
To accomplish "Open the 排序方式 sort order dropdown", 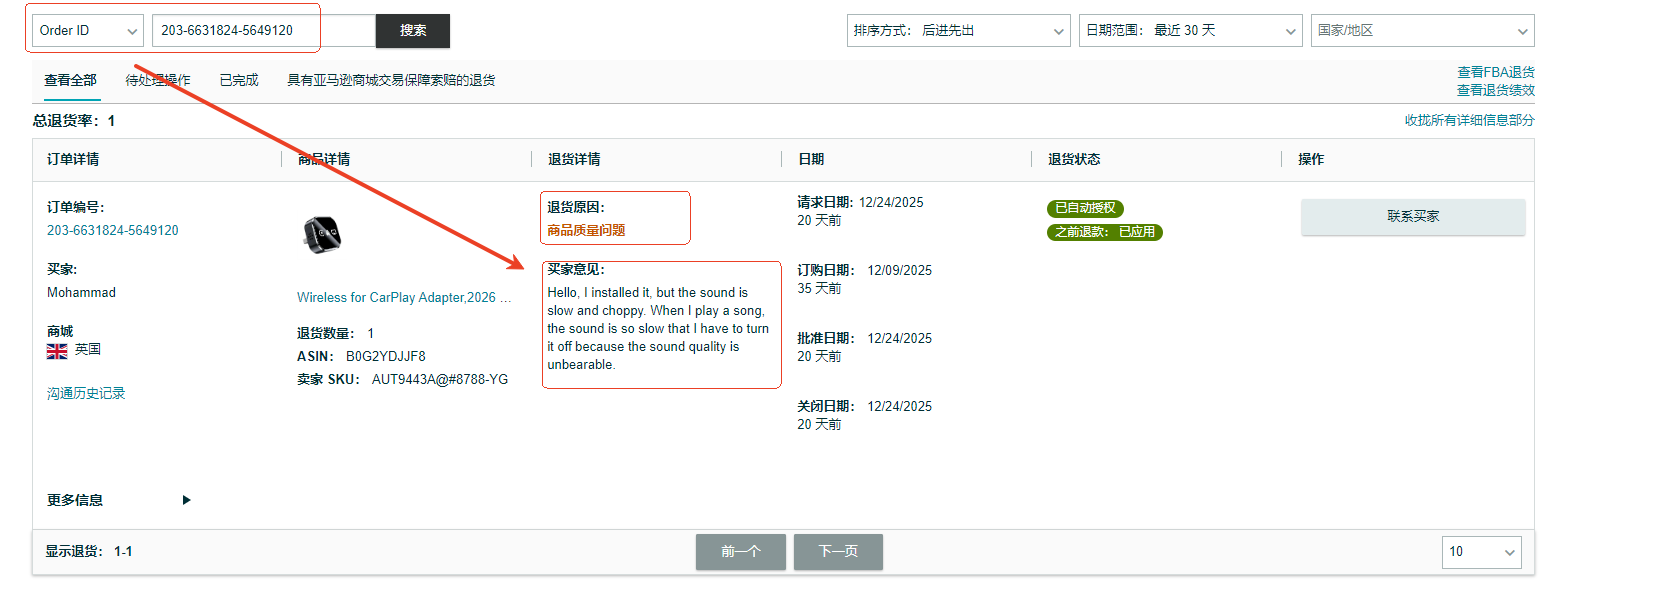I will (958, 31).
